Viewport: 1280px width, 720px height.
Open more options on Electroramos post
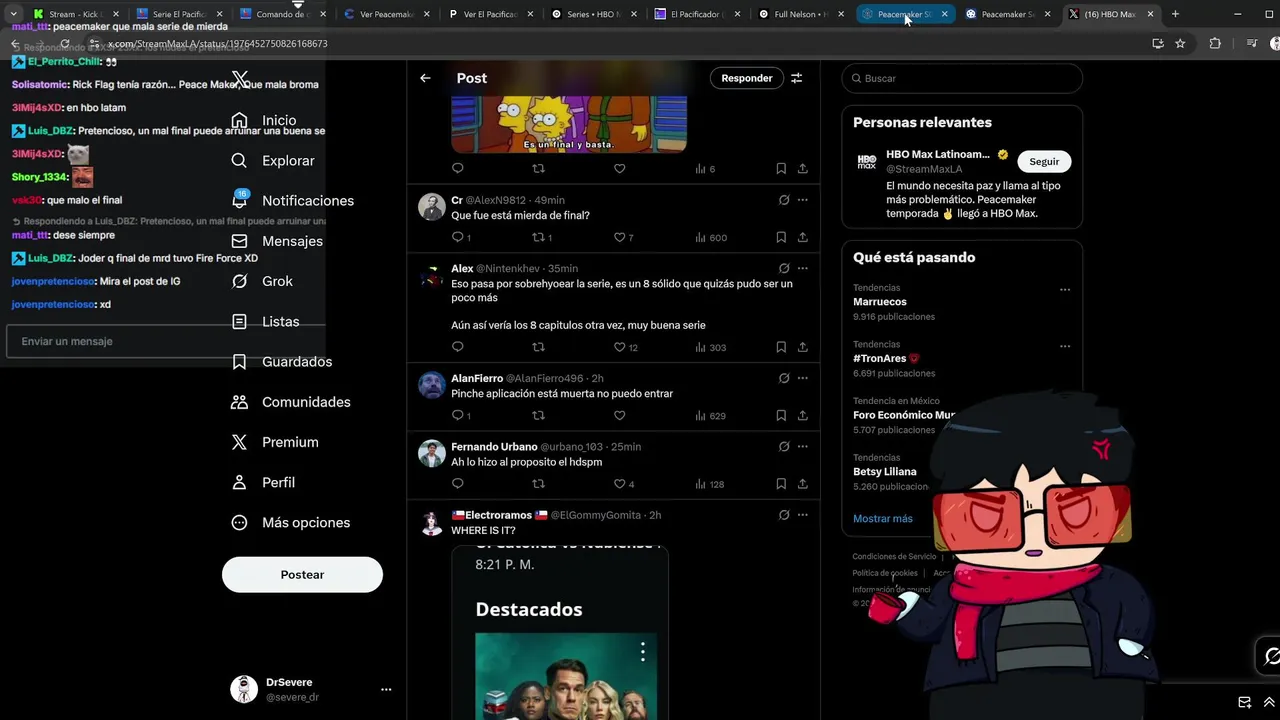pyautogui.click(x=802, y=515)
